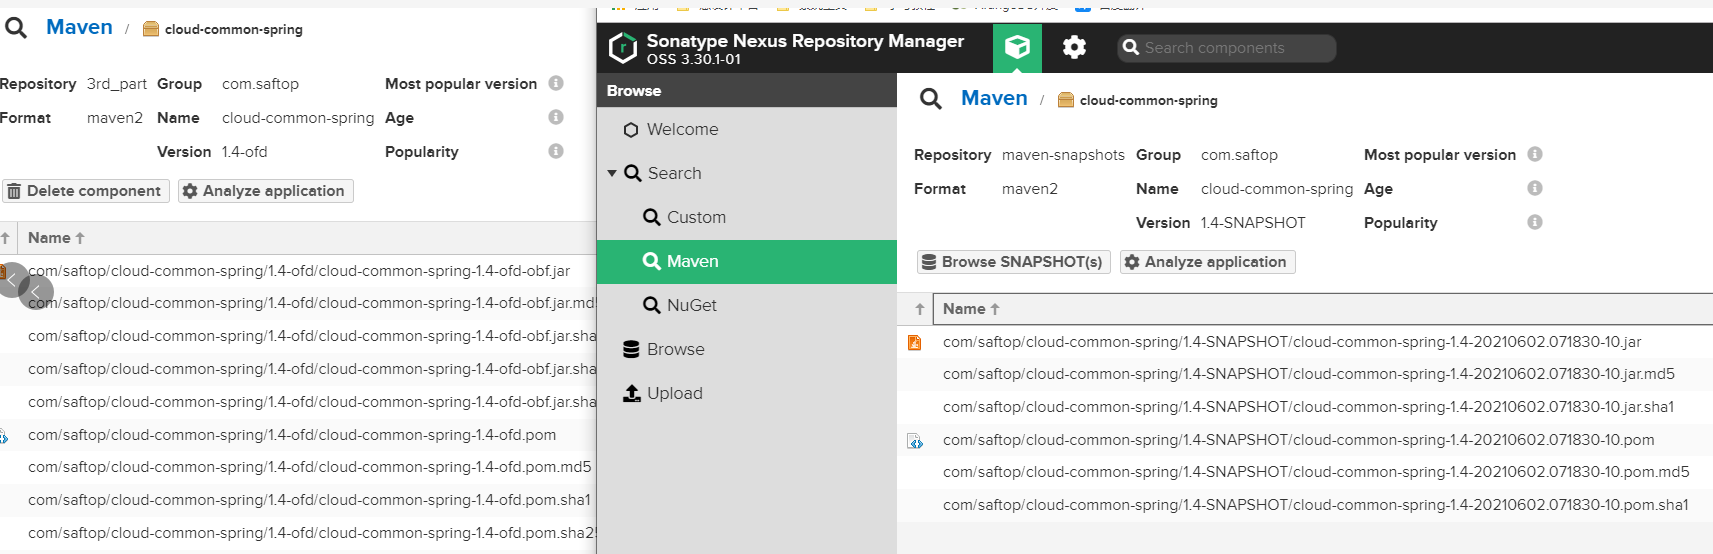Click the search magnifier icon in left window
1713x554 pixels.
[x=16, y=28]
